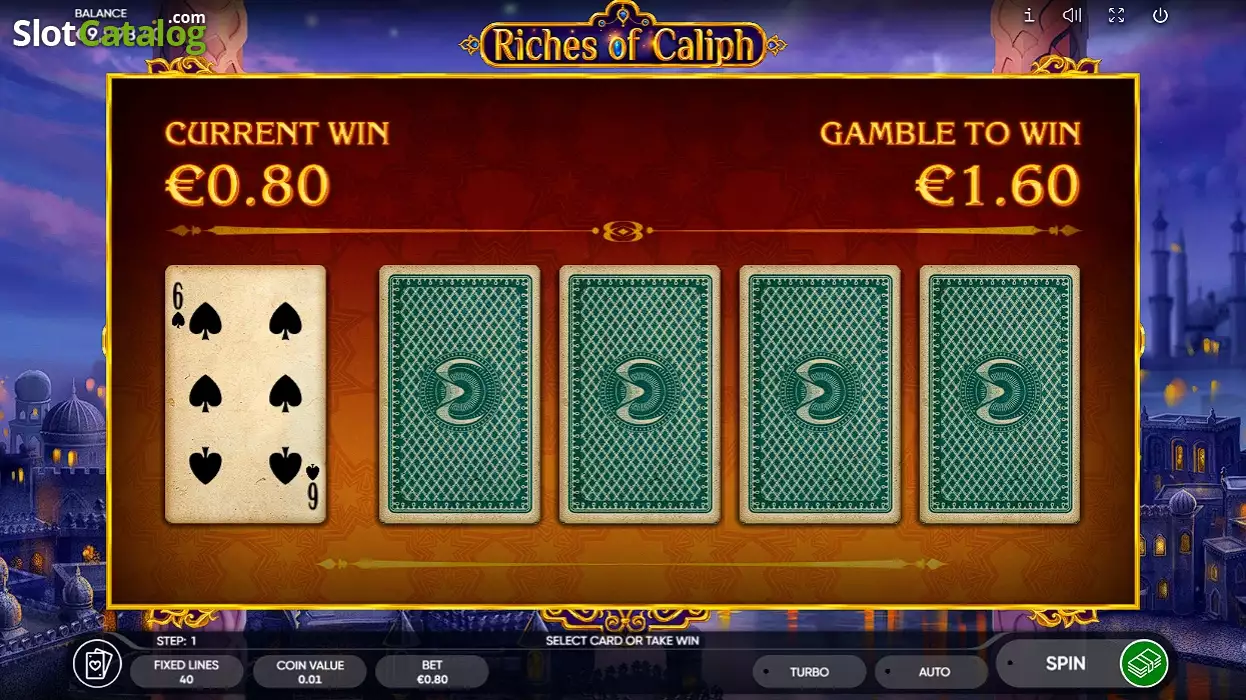
Task: Open the Coin Value selector
Action: [x=310, y=671]
